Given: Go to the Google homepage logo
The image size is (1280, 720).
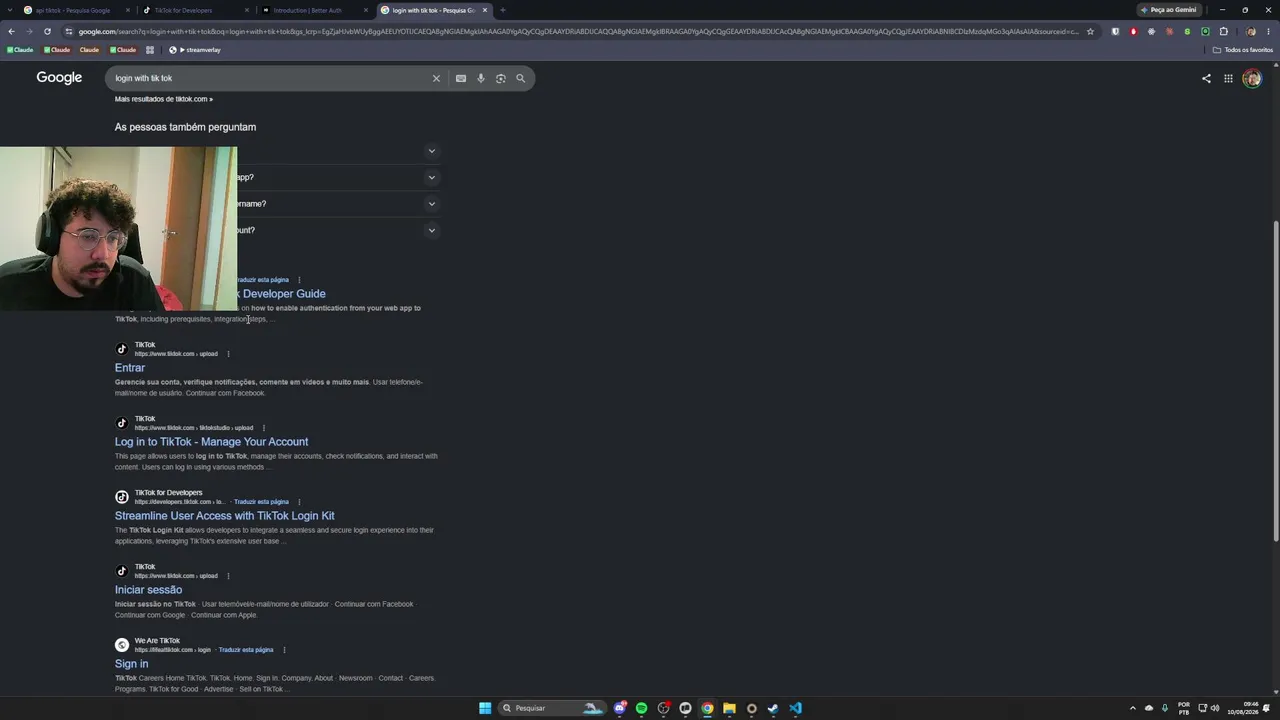Looking at the screenshot, I should click(59, 78).
